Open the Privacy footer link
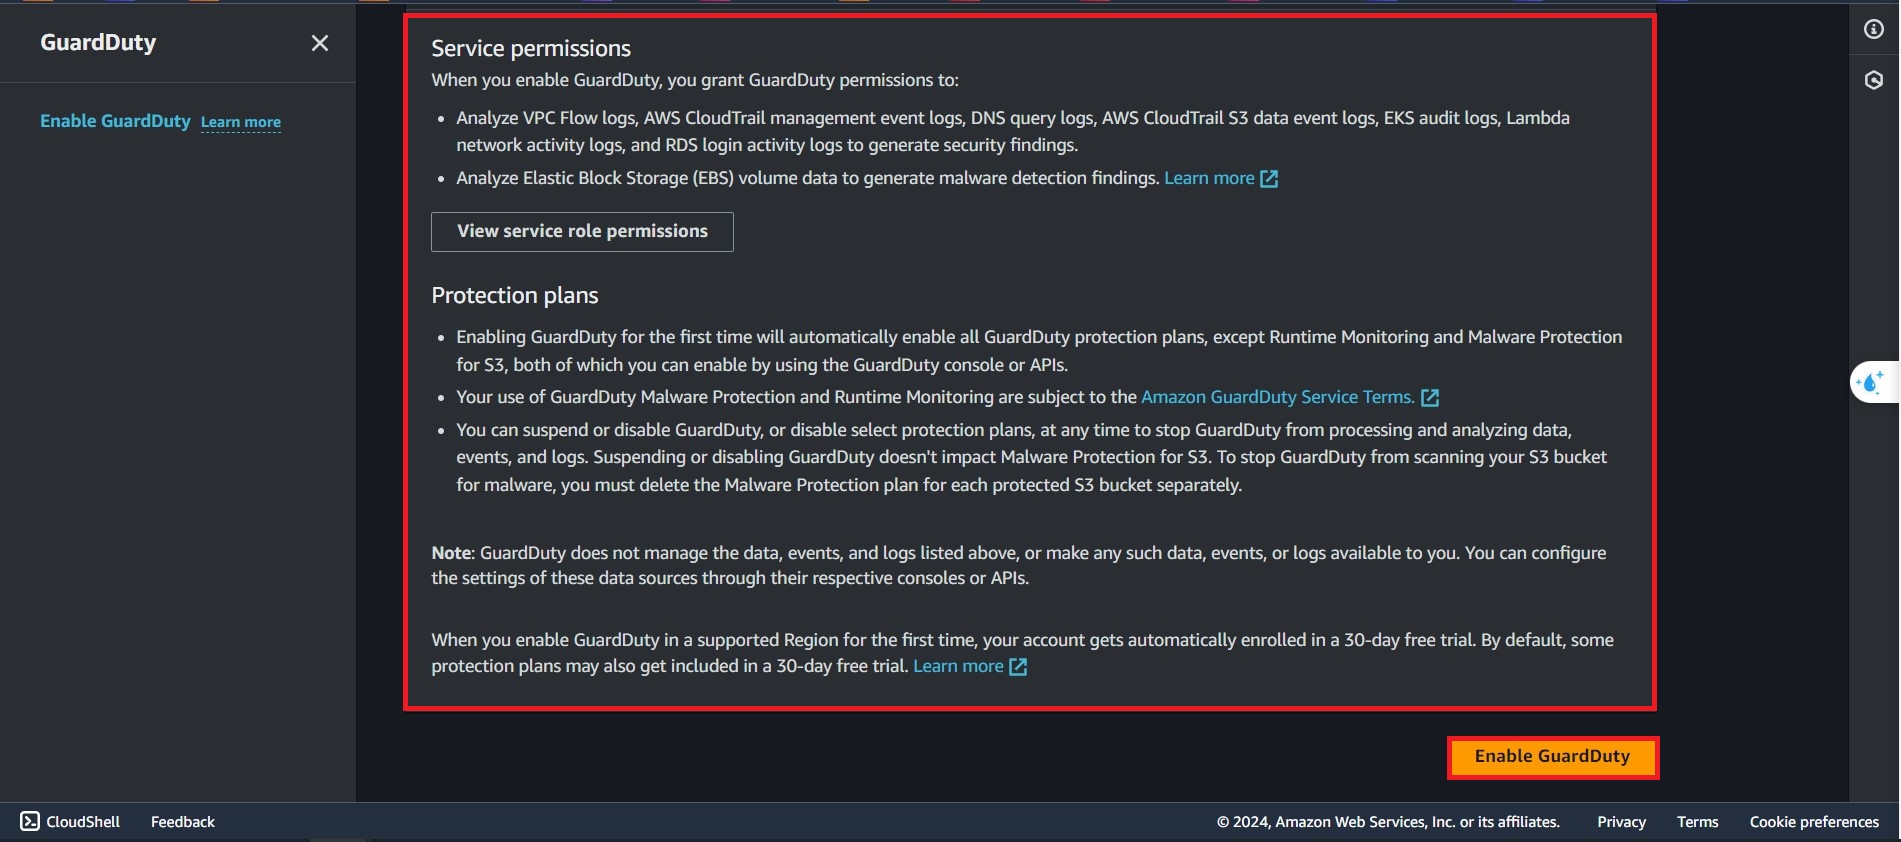 click(1621, 822)
